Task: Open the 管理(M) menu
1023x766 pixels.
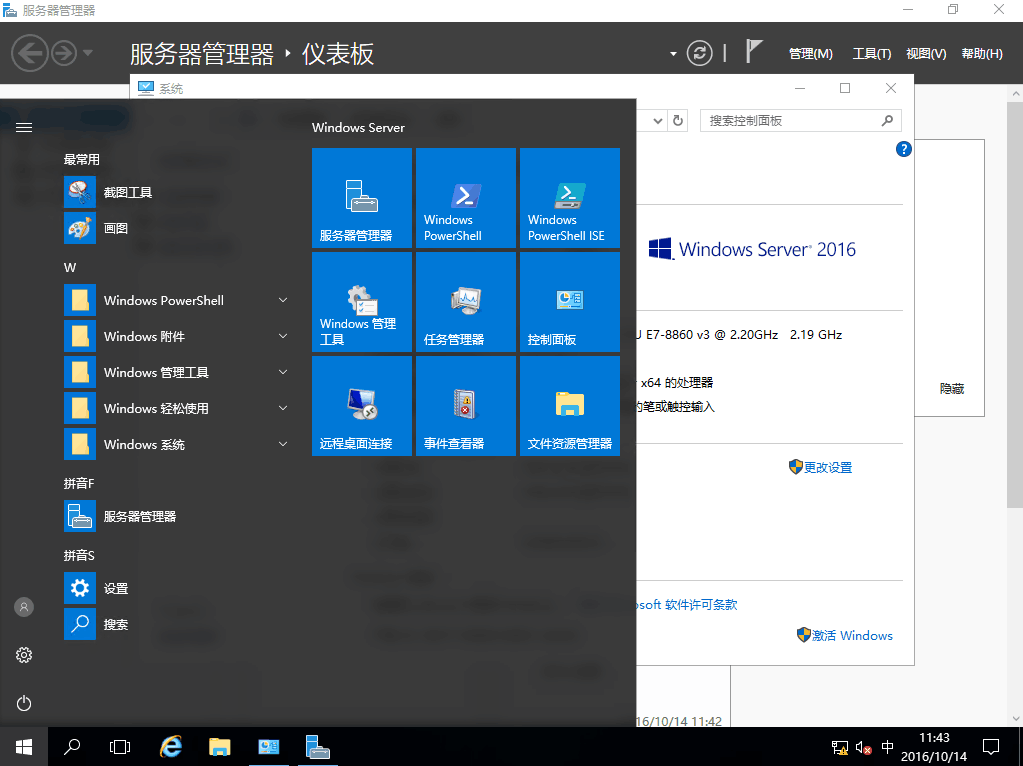Action: 811,54
